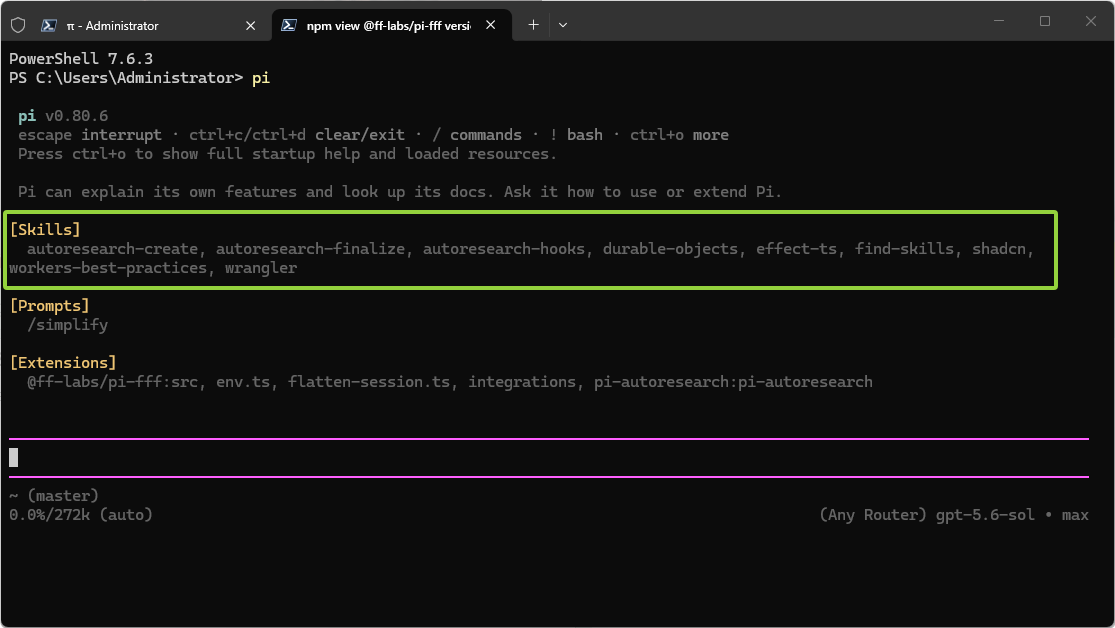Click the pi v0.80.6 version text
The height and width of the screenshot is (628, 1115).
click(x=63, y=116)
